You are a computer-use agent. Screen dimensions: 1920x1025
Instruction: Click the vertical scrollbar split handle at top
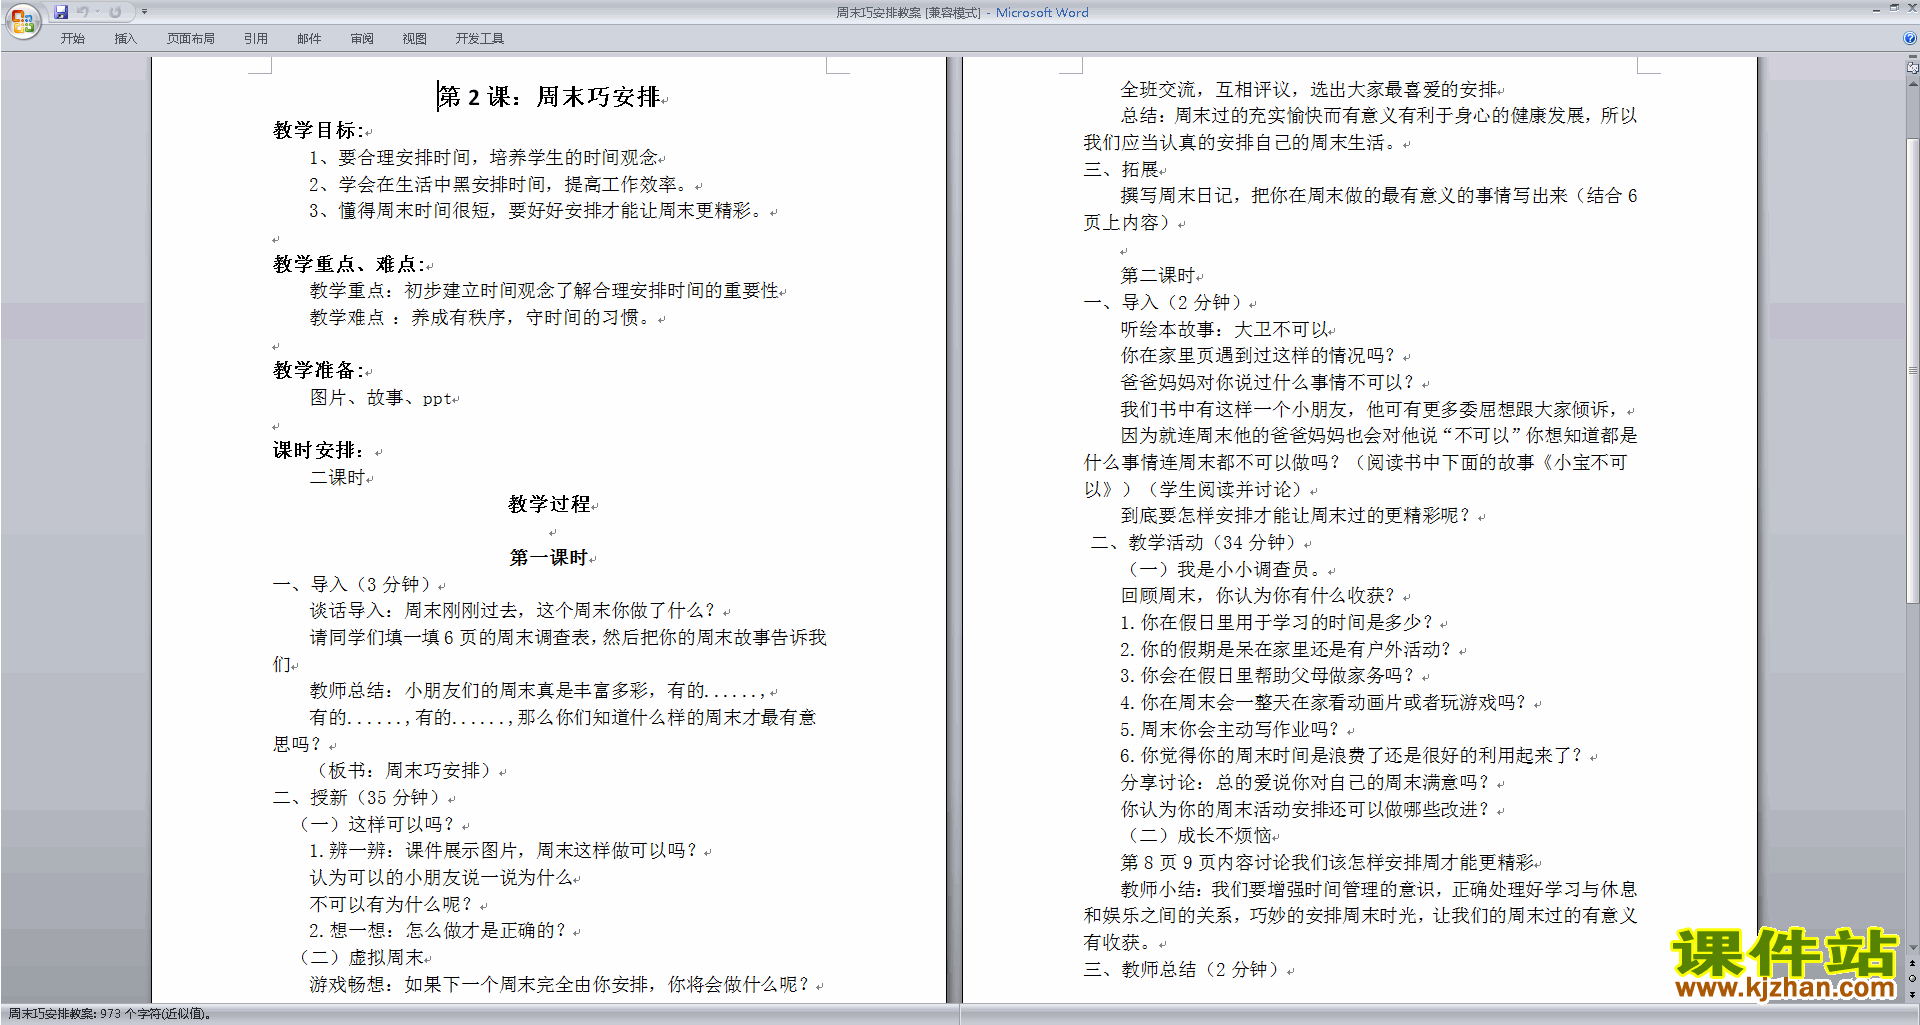1912,58
